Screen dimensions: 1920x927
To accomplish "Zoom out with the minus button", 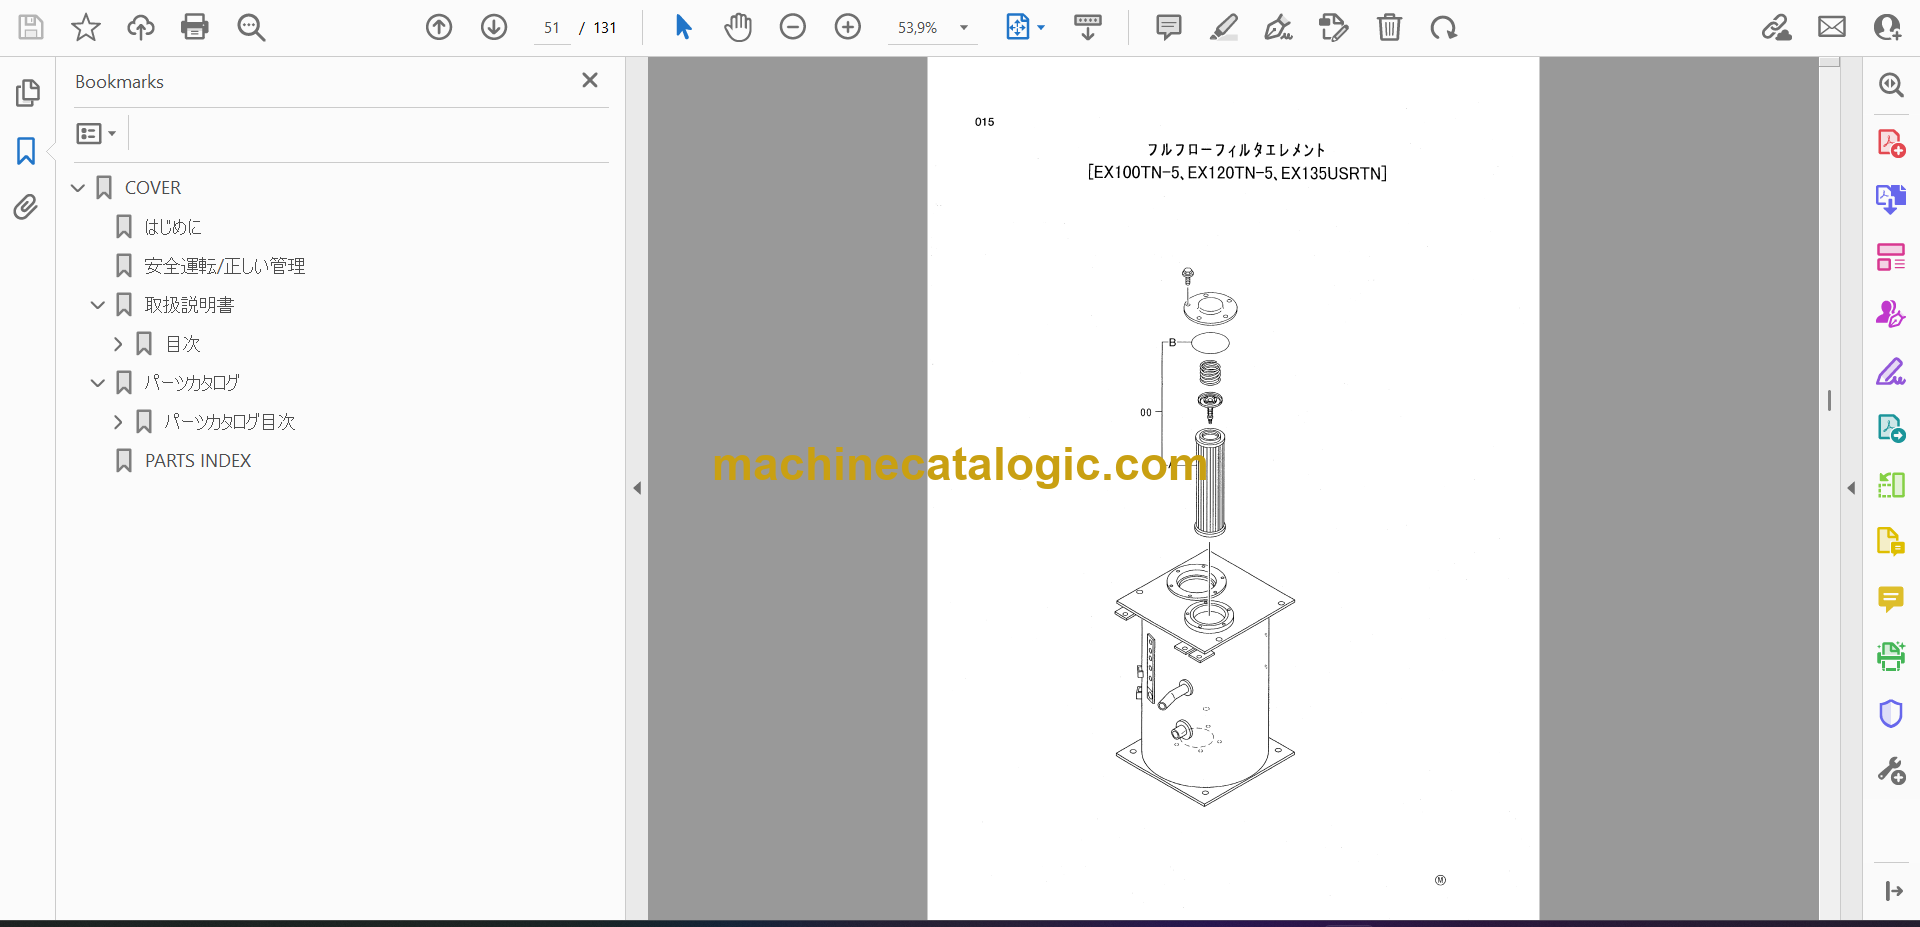I will [793, 27].
